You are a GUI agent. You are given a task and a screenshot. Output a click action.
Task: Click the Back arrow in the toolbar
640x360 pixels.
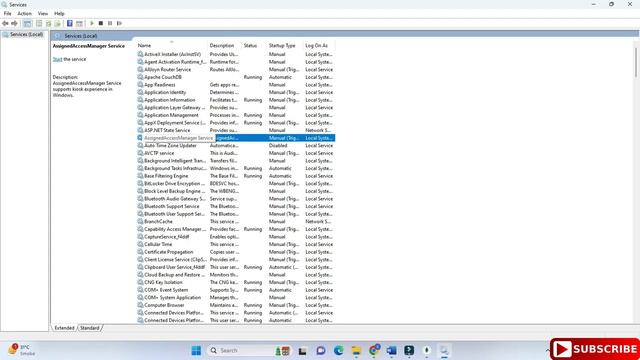coord(5,23)
